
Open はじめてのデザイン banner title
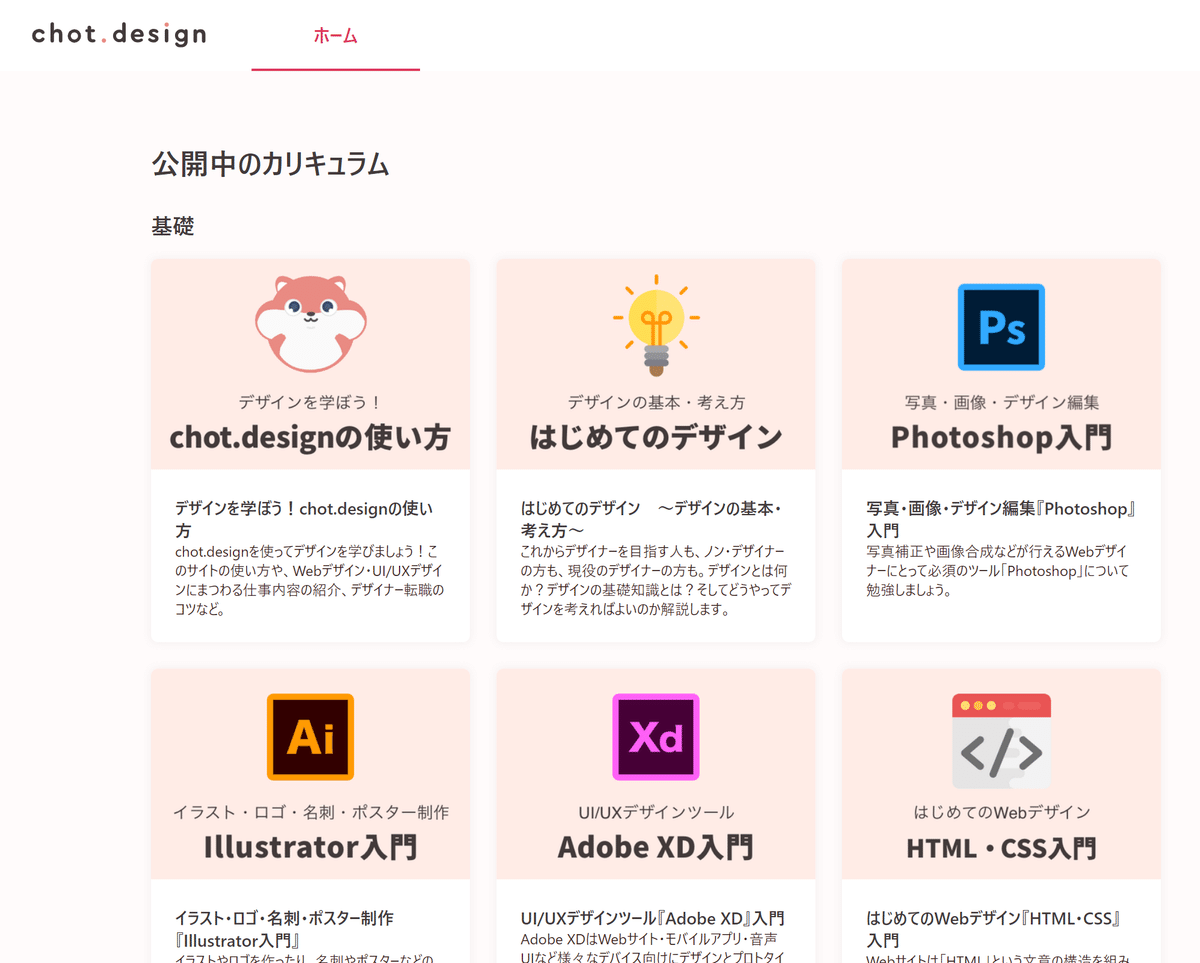656,437
